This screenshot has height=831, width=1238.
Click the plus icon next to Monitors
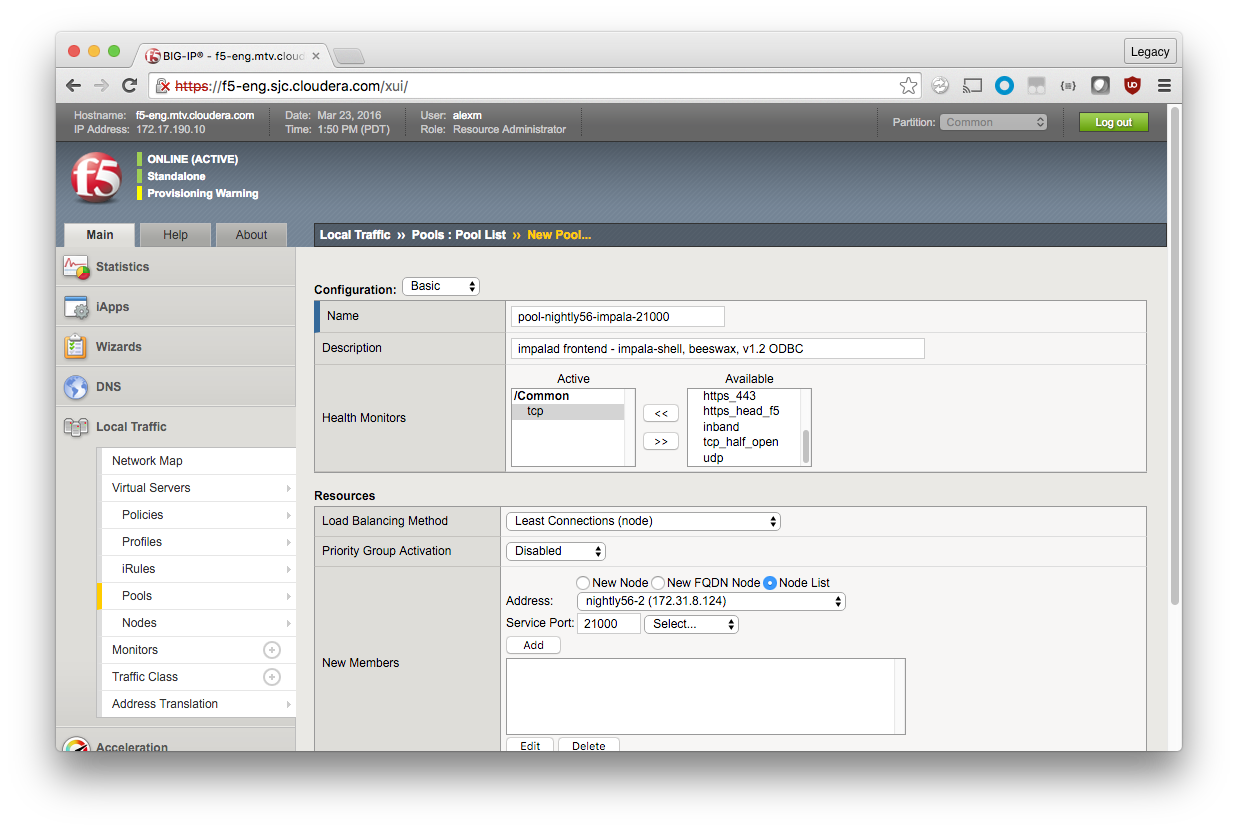click(271, 650)
